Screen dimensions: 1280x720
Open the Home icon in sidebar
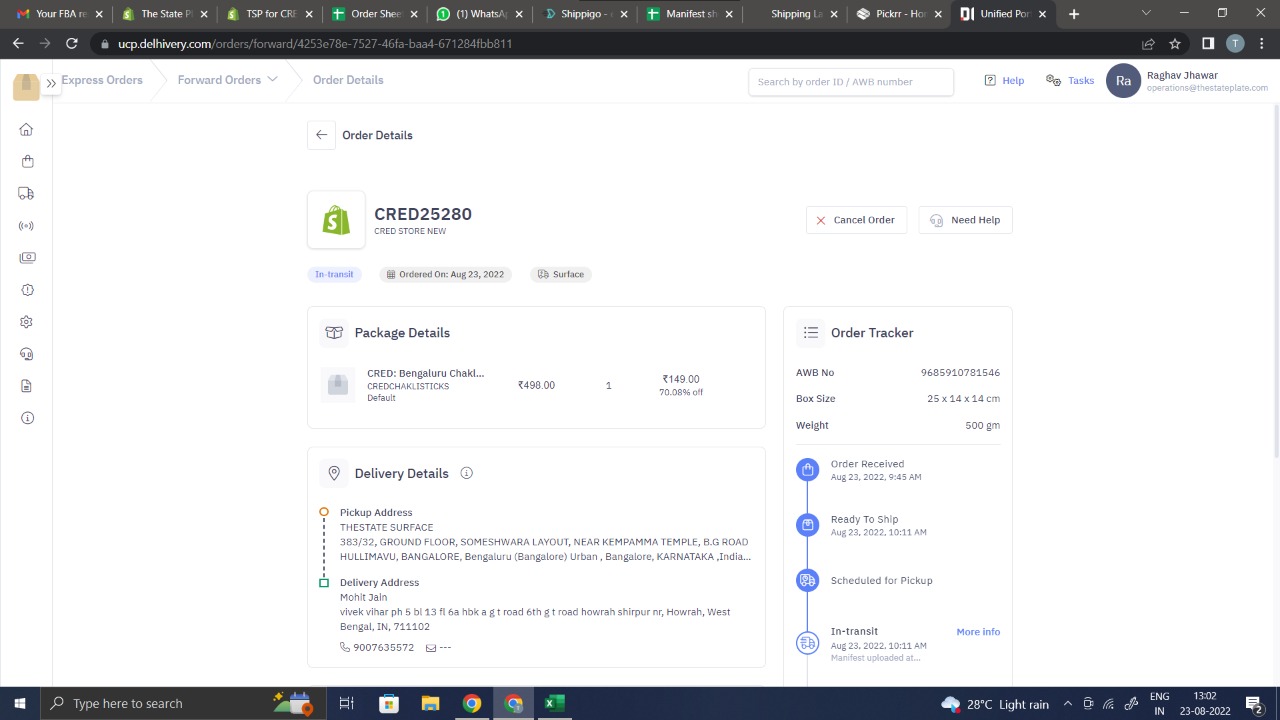(x=27, y=130)
